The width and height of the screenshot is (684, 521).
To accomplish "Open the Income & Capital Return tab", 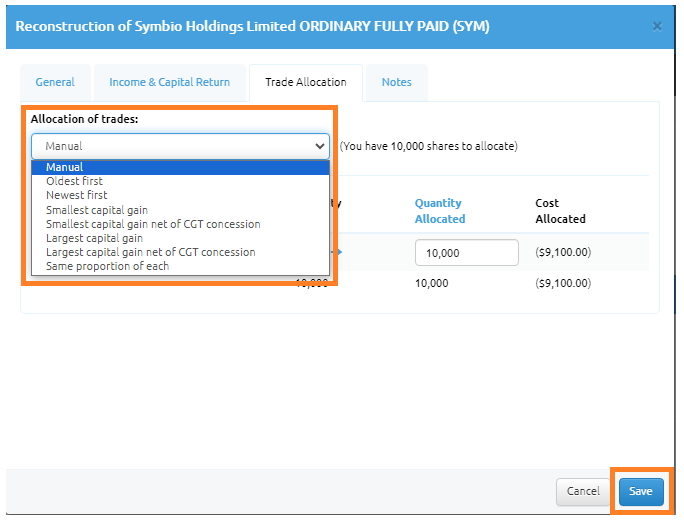I will click(169, 82).
